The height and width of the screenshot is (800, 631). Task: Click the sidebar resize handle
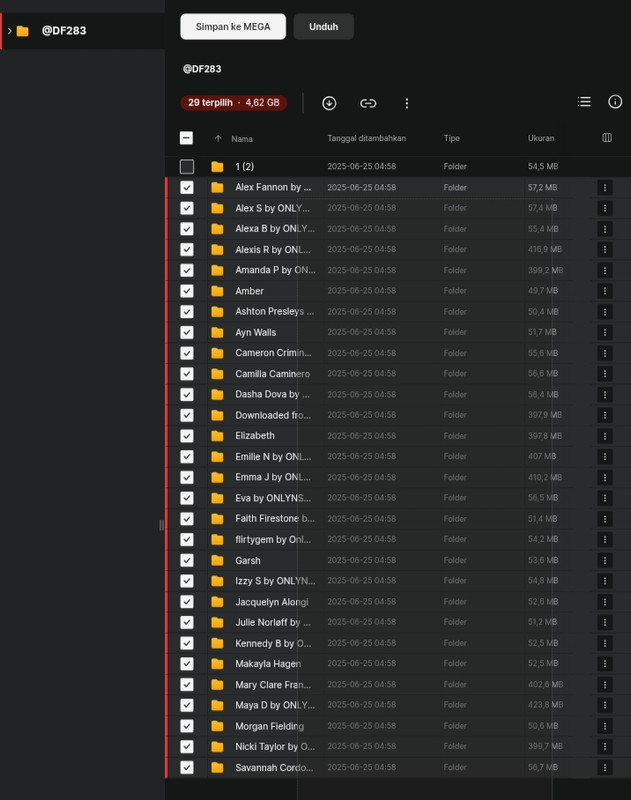(161, 526)
